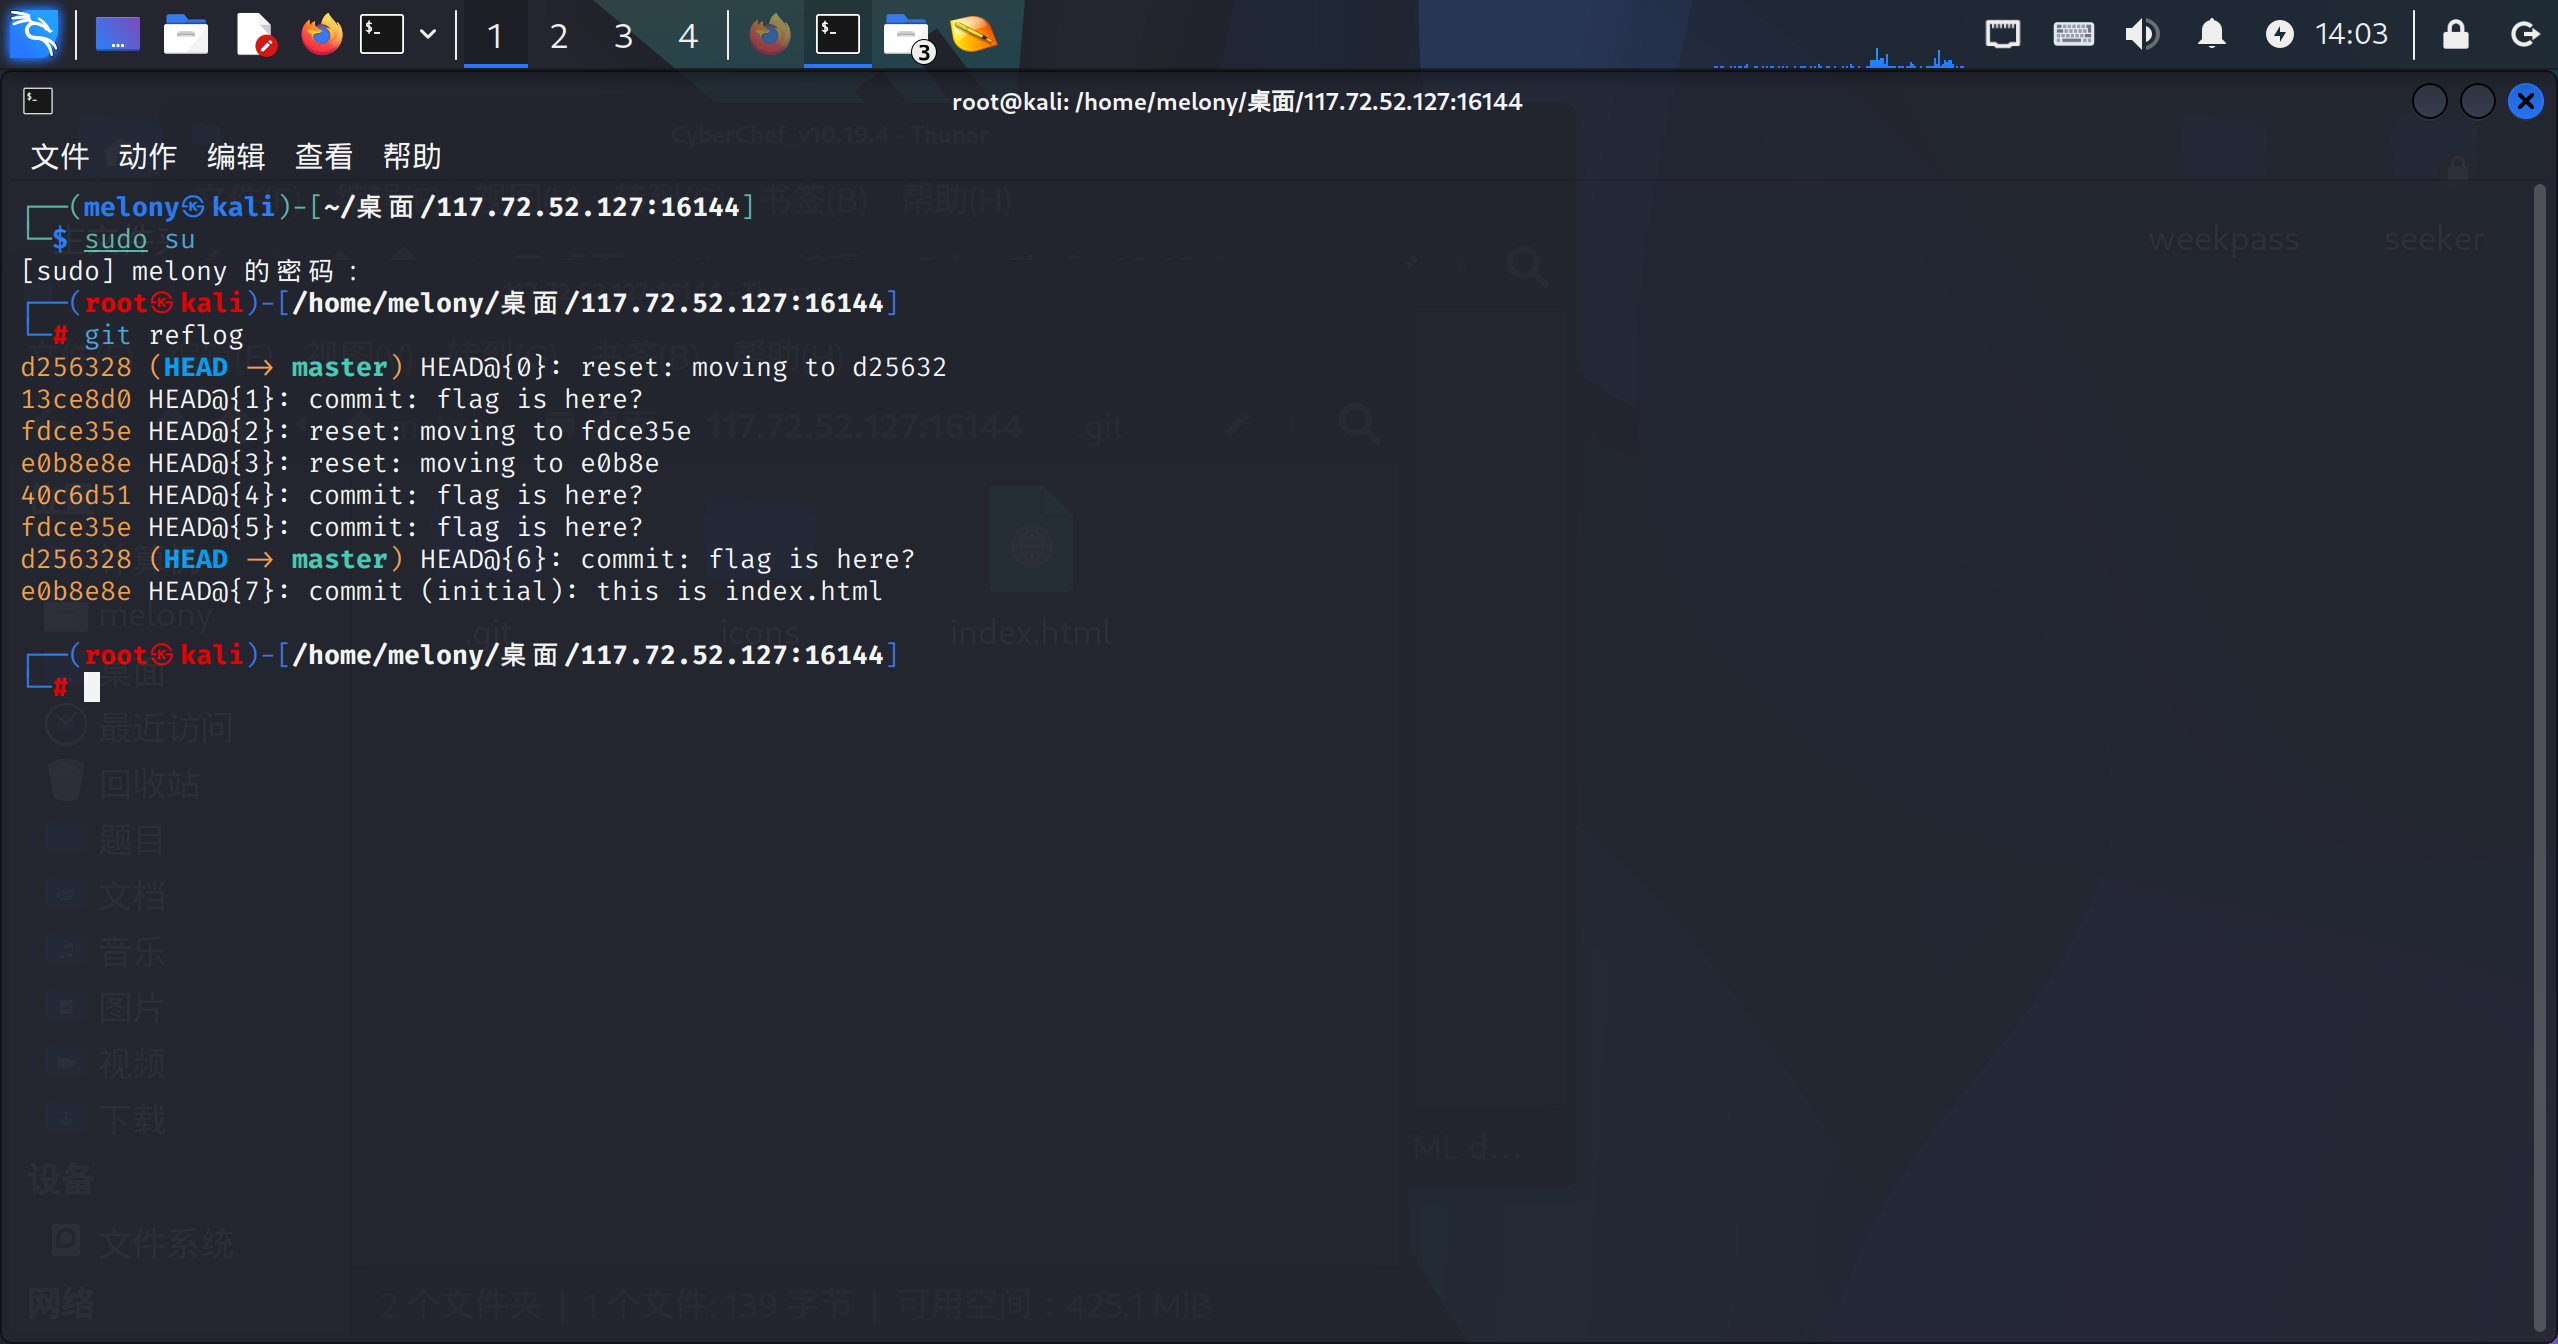Image resolution: width=2558 pixels, height=1344 pixels.
Task: Open the 文件 menu in terminal
Action: click(x=60, y=156)
